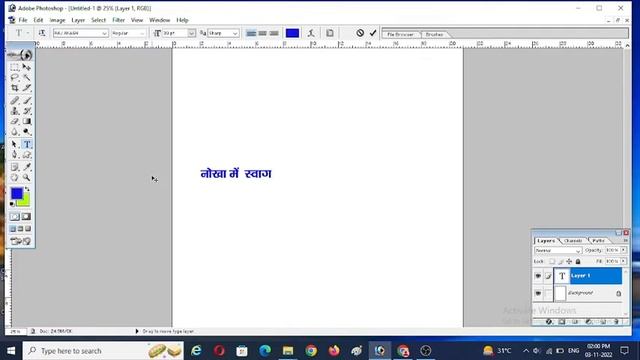
Task: Cancel current text edits
Action: [360, 33]
